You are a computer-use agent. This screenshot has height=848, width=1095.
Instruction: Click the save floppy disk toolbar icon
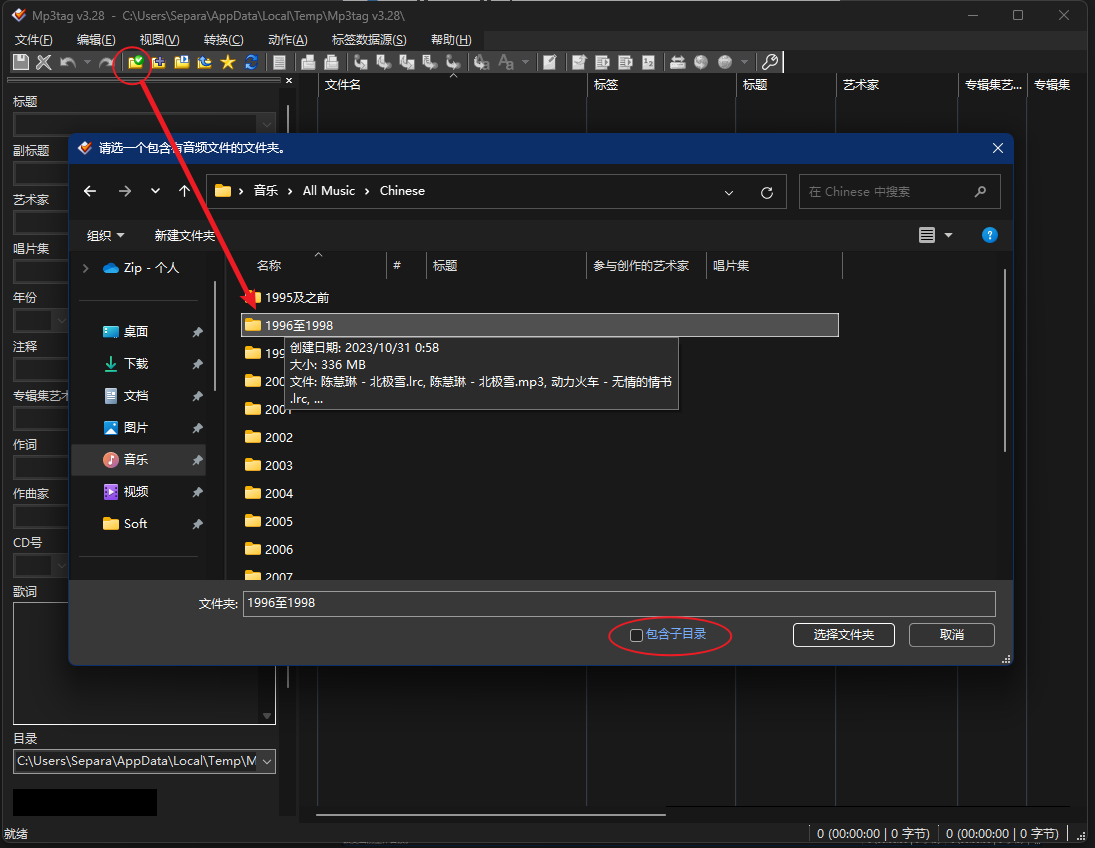[20, 62]
